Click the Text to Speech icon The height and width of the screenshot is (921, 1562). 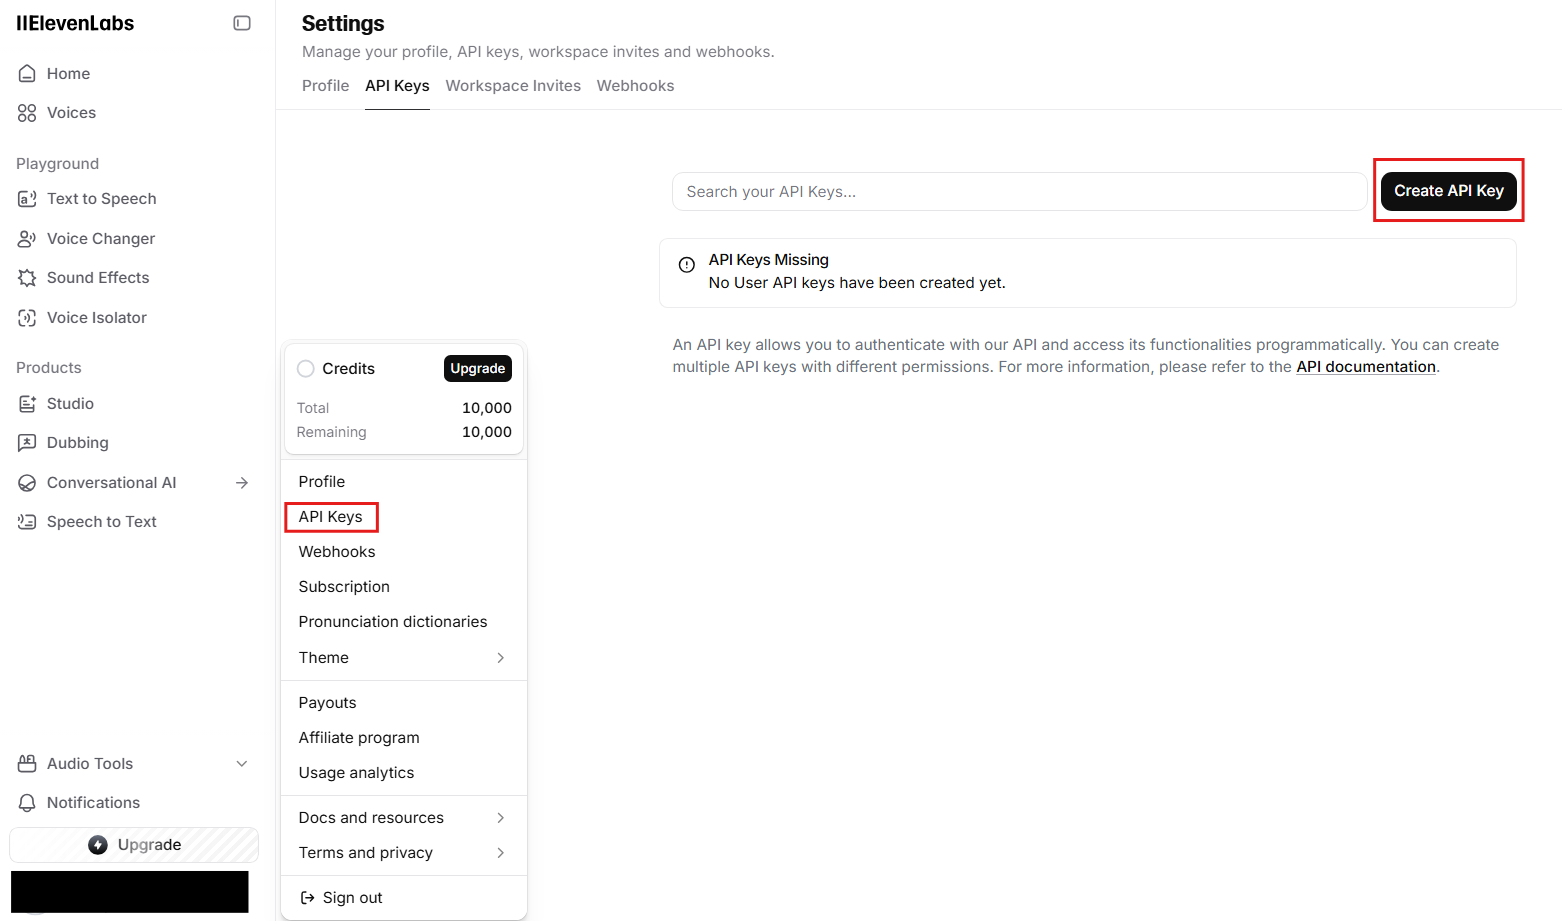pyautogui.click(x=27, y=199)
